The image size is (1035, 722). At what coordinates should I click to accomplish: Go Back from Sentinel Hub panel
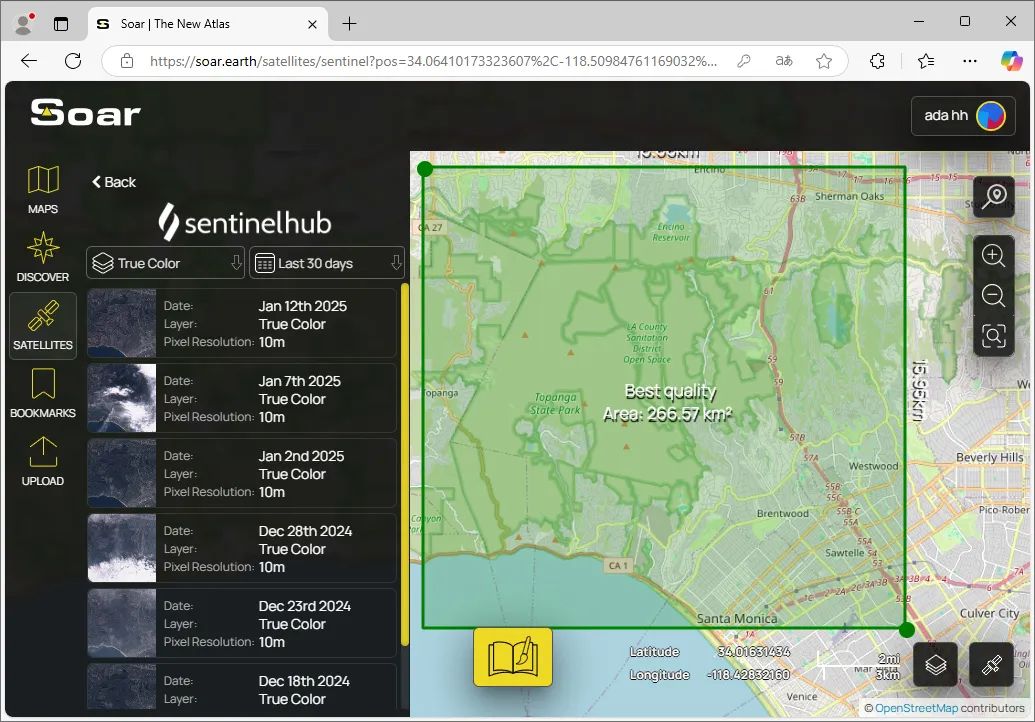point(114,182)
